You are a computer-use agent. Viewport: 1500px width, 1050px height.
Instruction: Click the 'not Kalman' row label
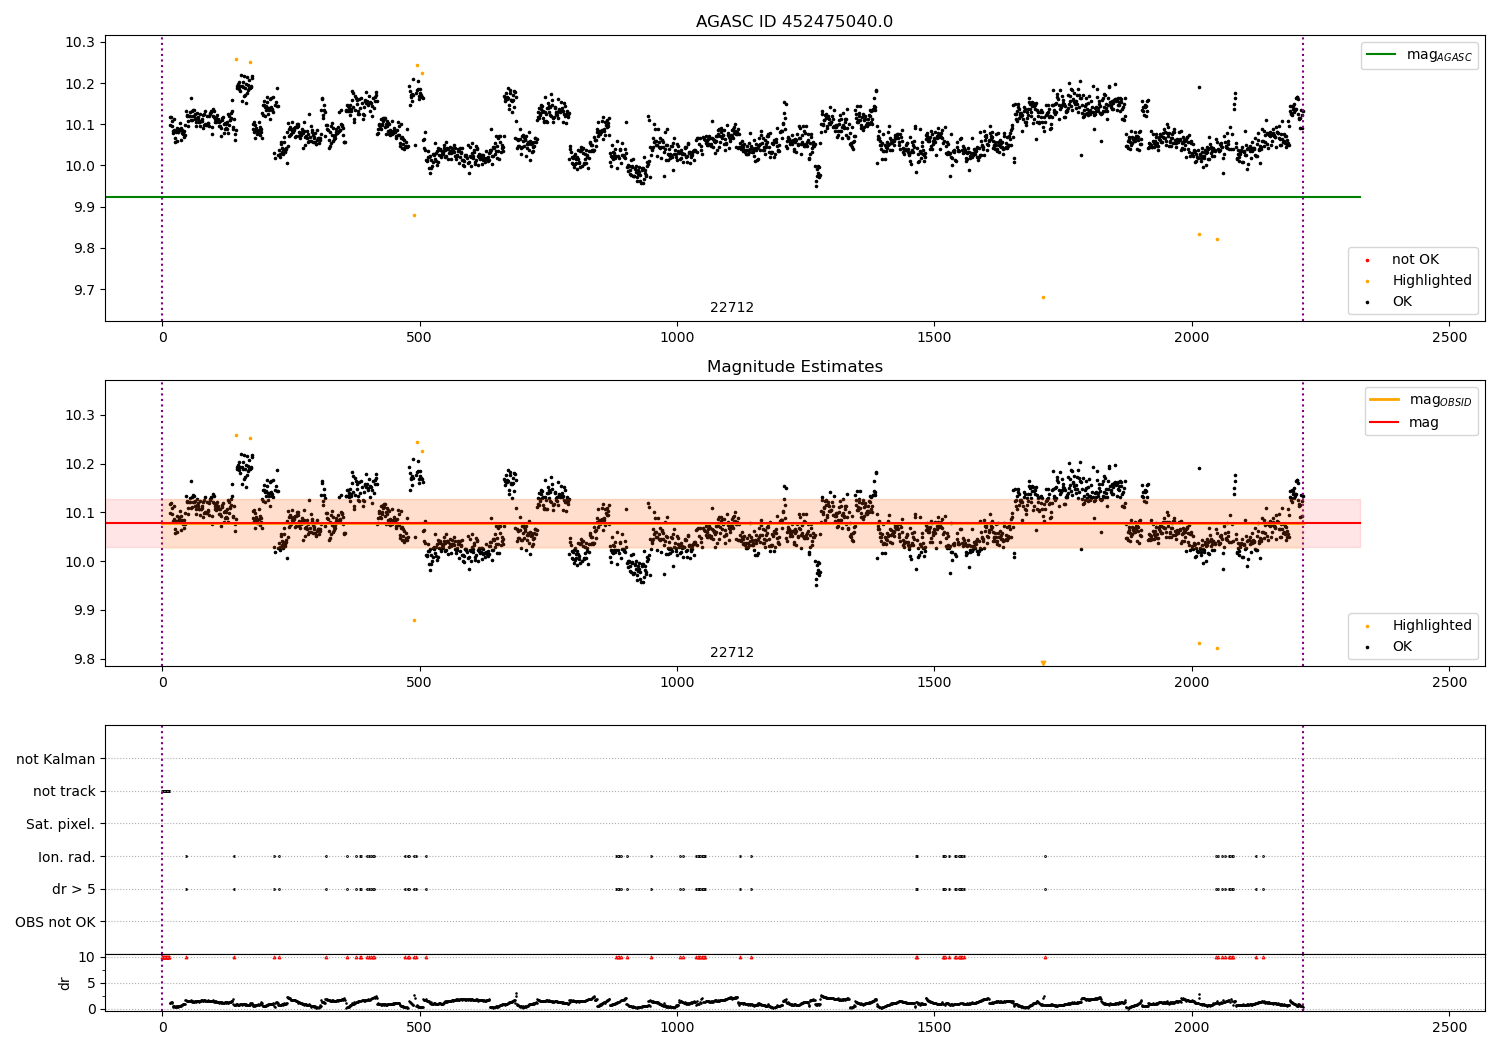[56, 759]
